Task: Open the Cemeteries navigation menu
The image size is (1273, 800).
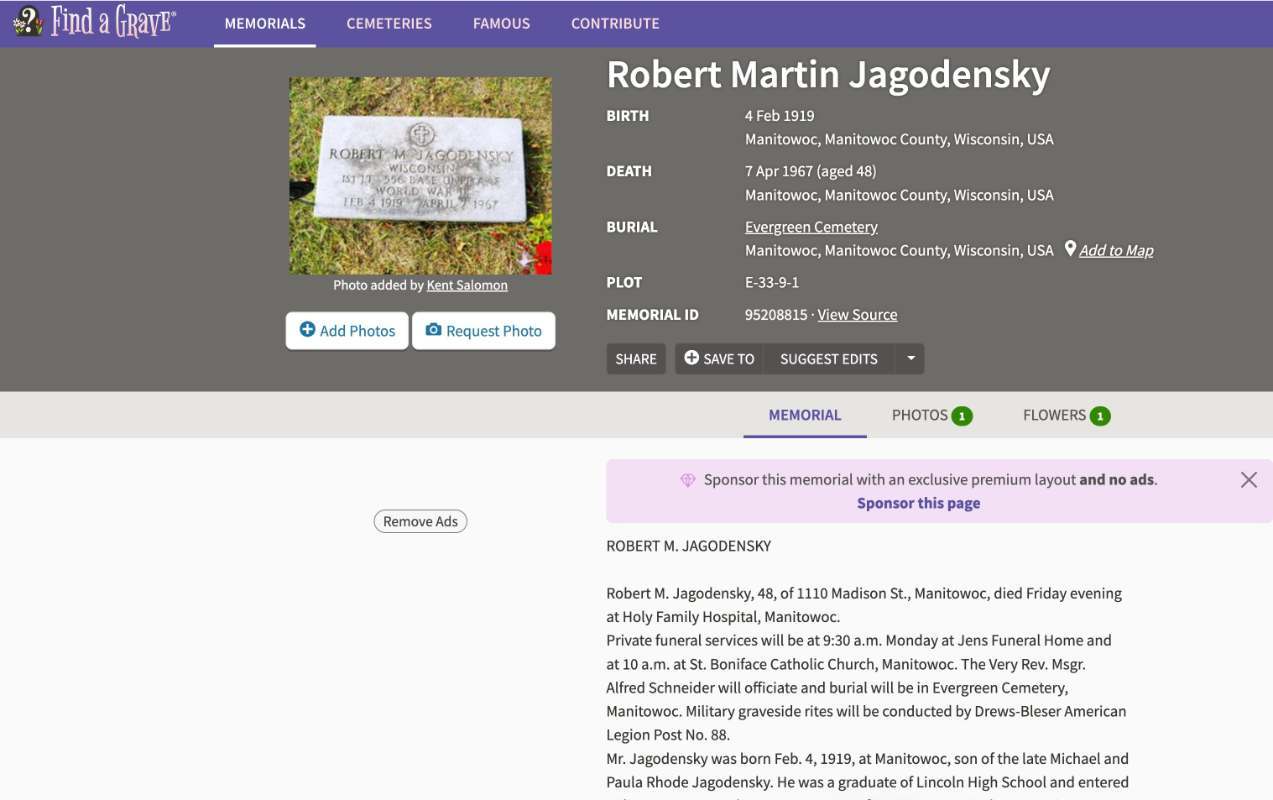Action: [389, 23]
